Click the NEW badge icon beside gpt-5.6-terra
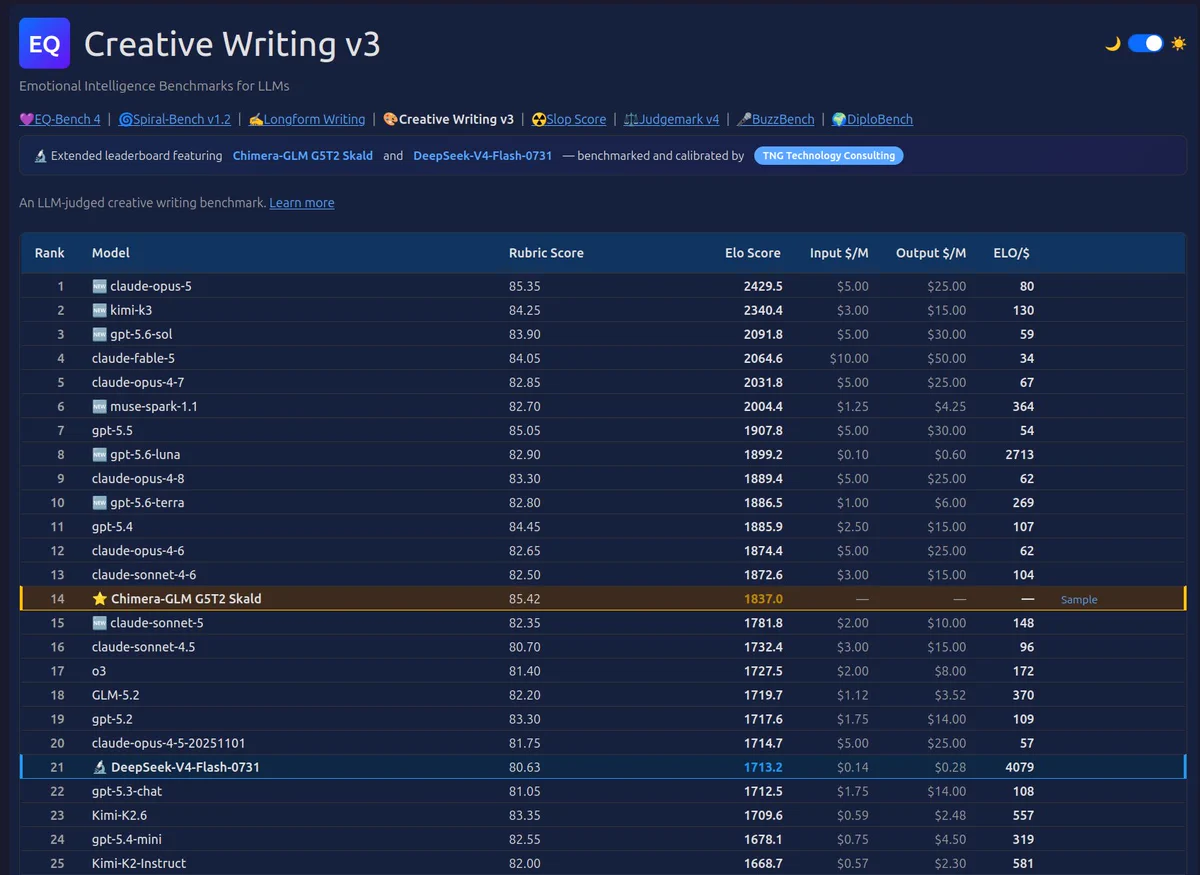Screen dimensions: 1200x875 coord(99,503)
